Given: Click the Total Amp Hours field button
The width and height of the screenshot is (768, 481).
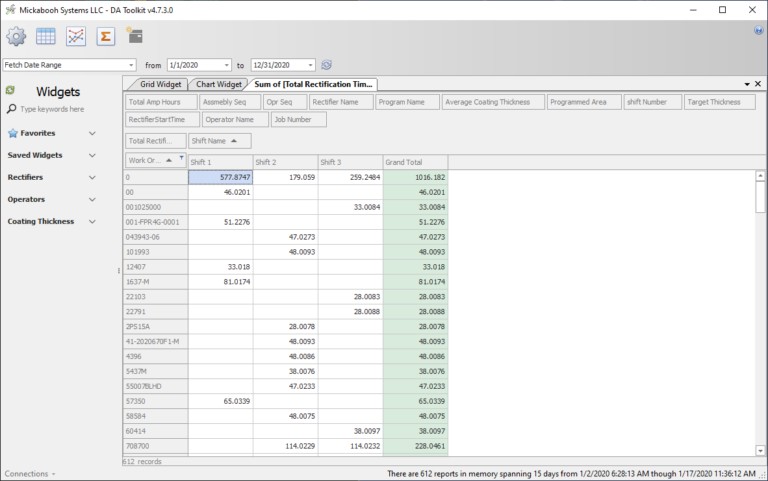Looking at the screenshot, I should (x=161, y=102).
